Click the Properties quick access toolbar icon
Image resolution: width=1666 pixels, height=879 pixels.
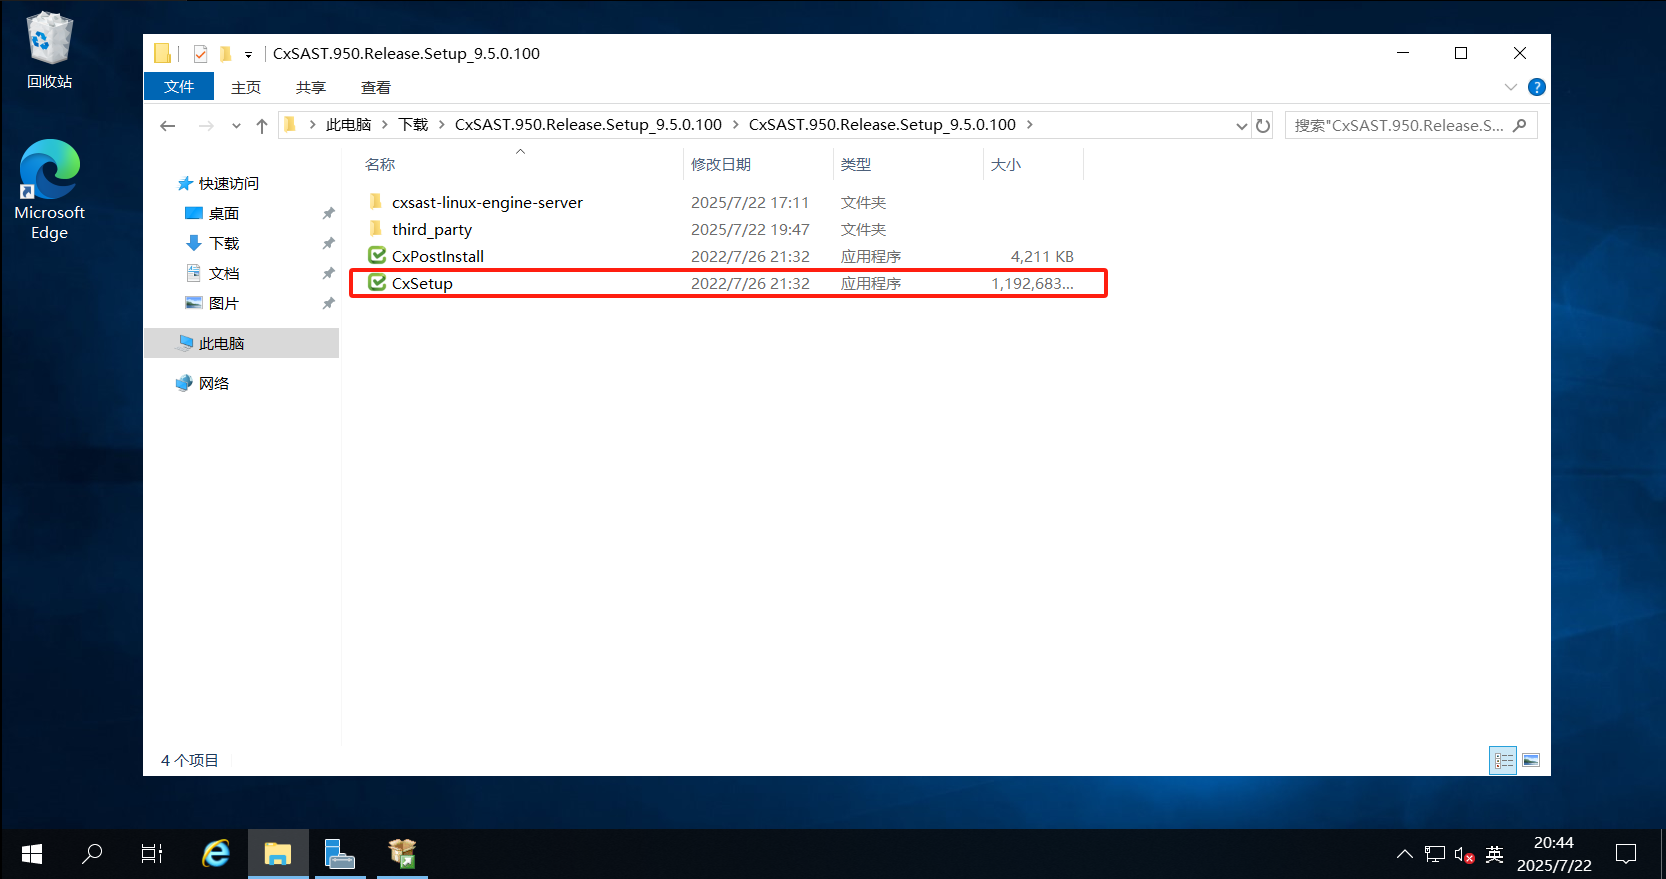(200, 53)
